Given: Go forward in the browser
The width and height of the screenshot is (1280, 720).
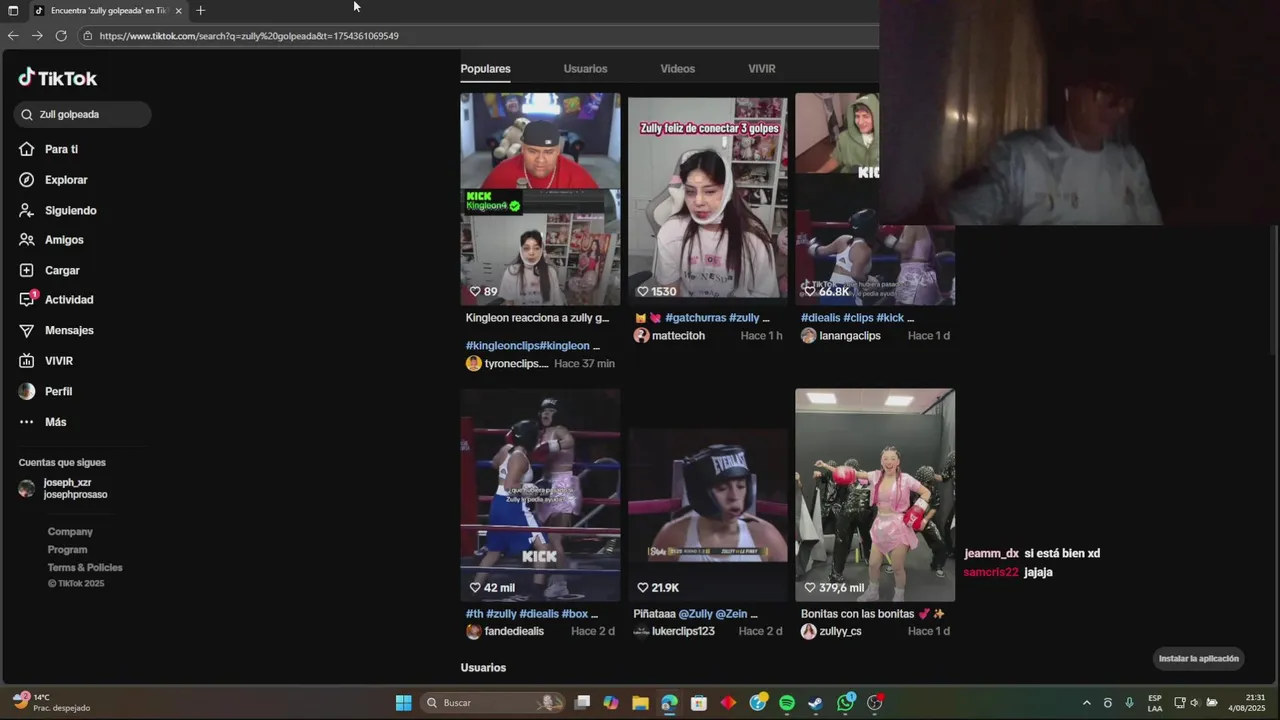Looking at the screenshot, I should [37, 36].
